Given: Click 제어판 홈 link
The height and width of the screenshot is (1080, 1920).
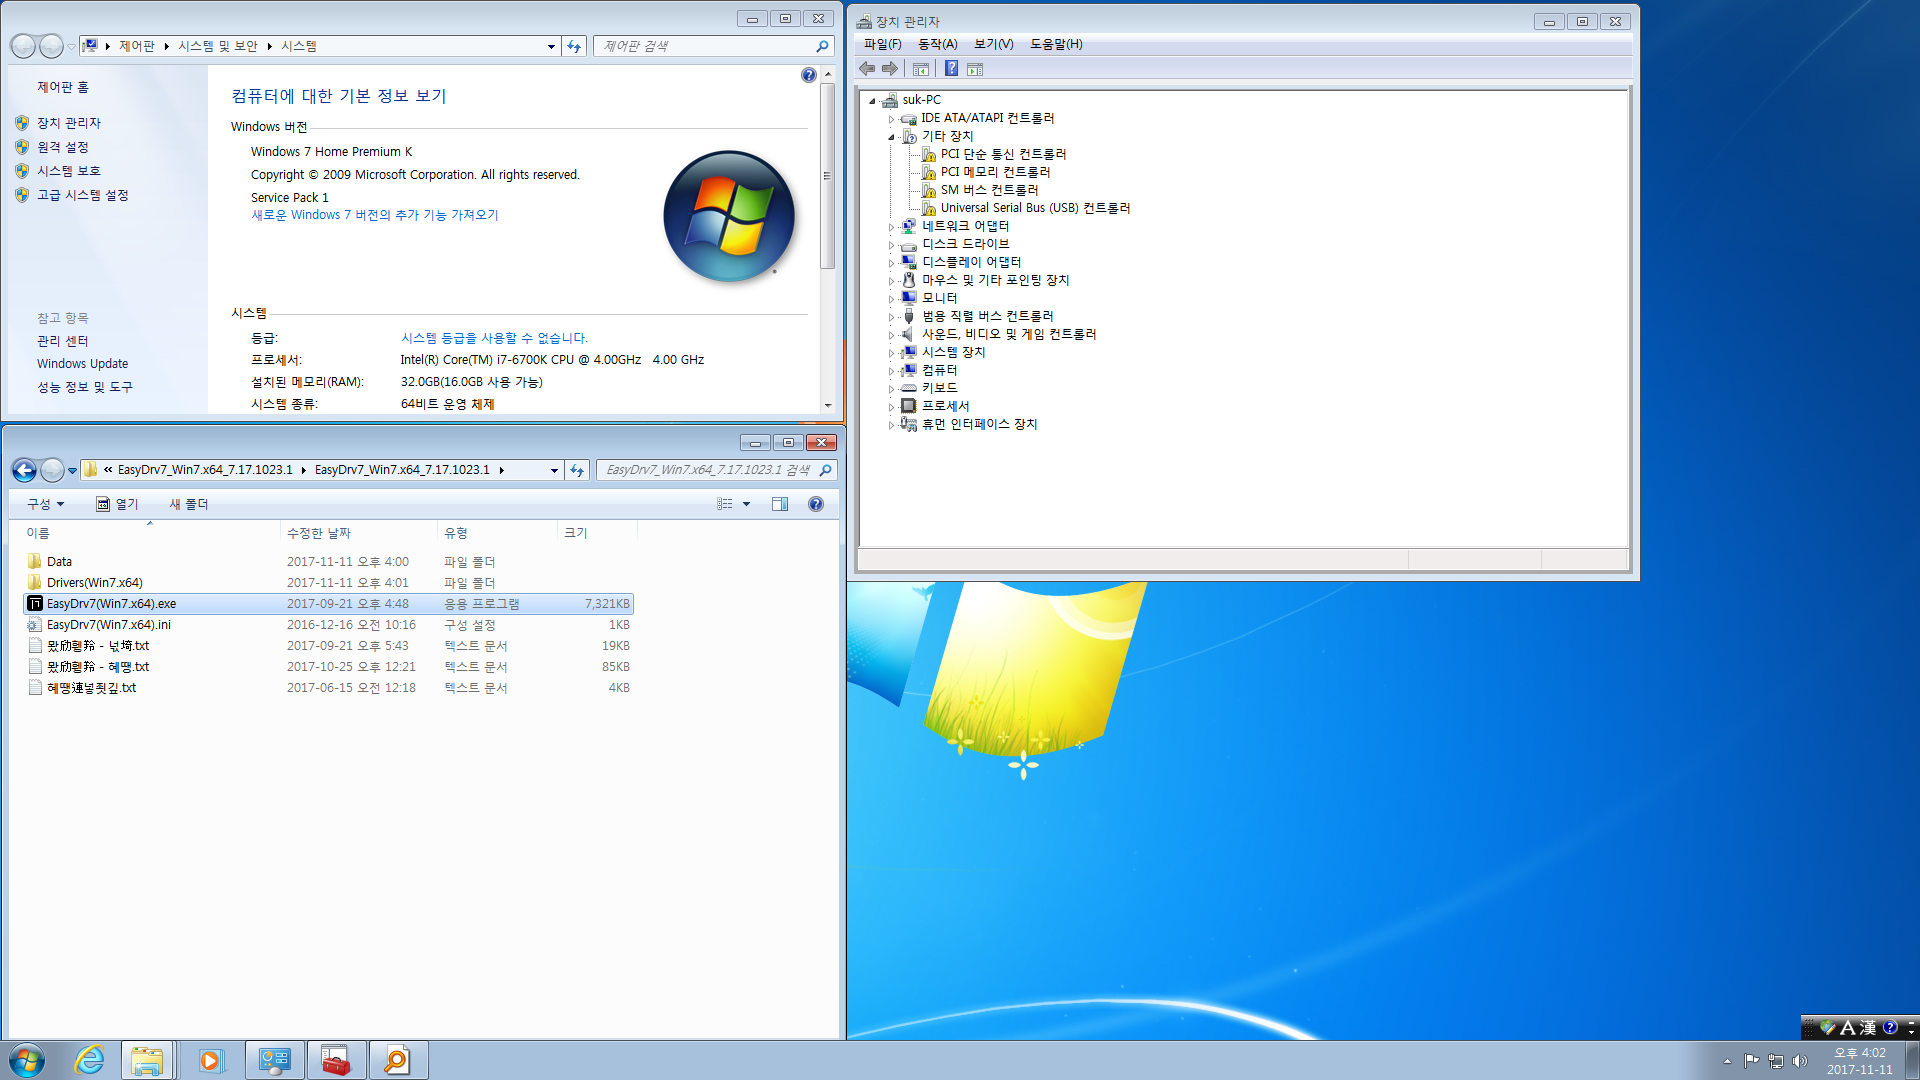Looking at the screenshot, I should pos(63,87).
